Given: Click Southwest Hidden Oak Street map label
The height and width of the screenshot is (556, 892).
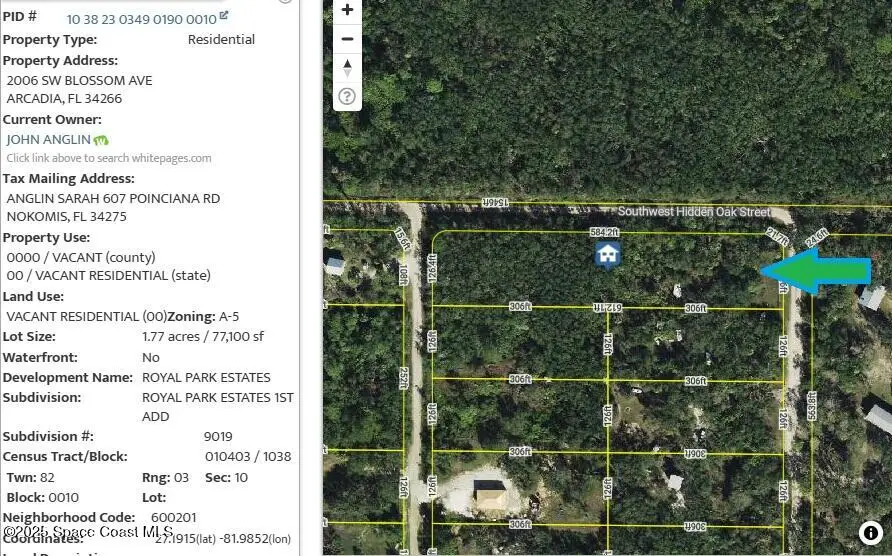Looking at the screenshot, I should (x=694, y=212).
